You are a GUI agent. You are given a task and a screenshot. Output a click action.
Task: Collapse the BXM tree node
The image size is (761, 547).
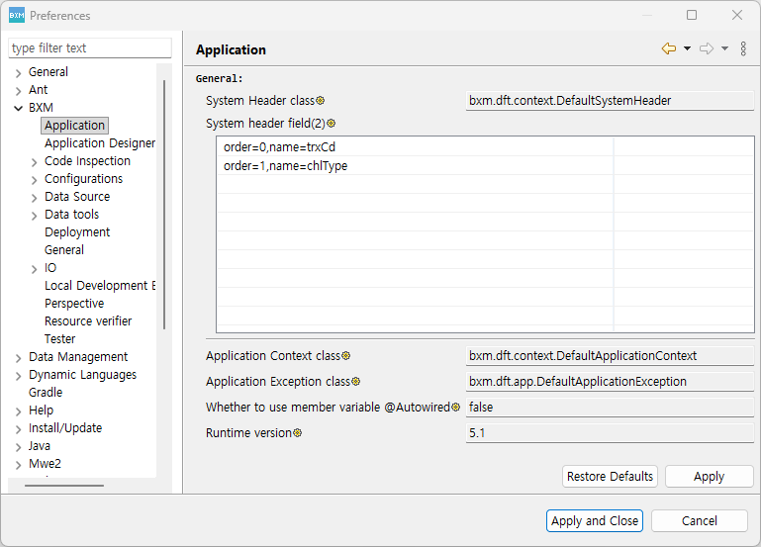pos(18,108)
